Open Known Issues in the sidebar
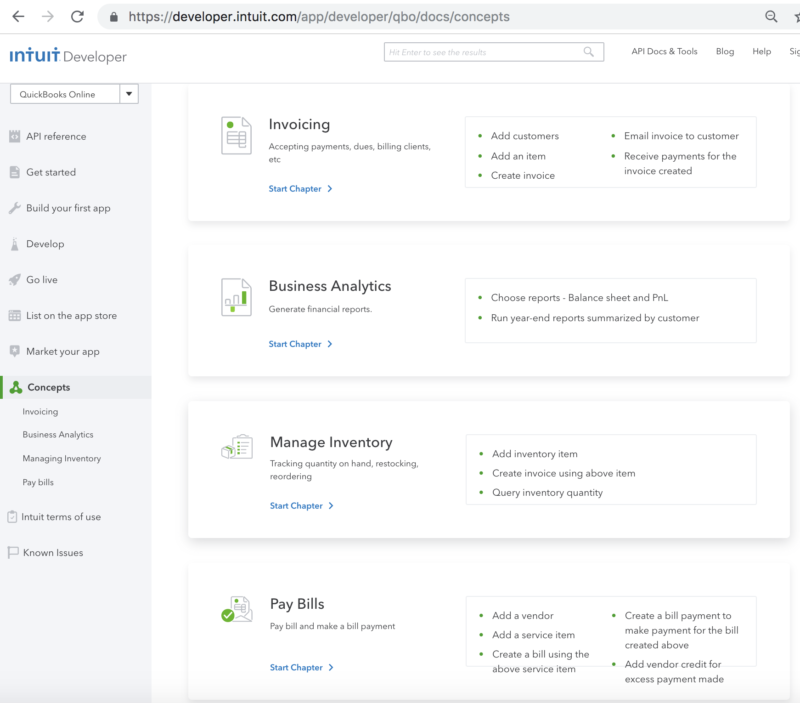The width and height of the screenshot is (800, 703). (53, 553)
